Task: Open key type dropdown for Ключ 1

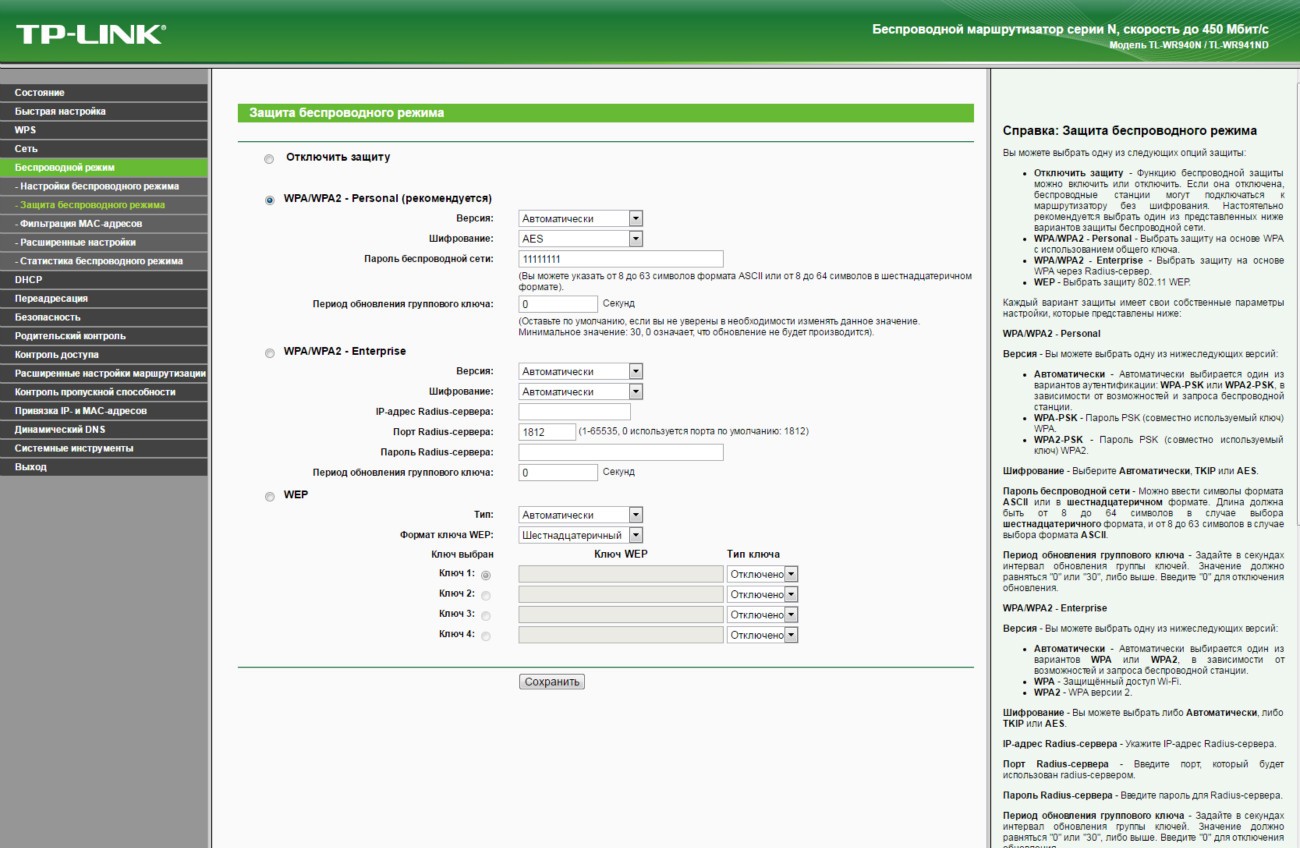Action: [763, 574]
